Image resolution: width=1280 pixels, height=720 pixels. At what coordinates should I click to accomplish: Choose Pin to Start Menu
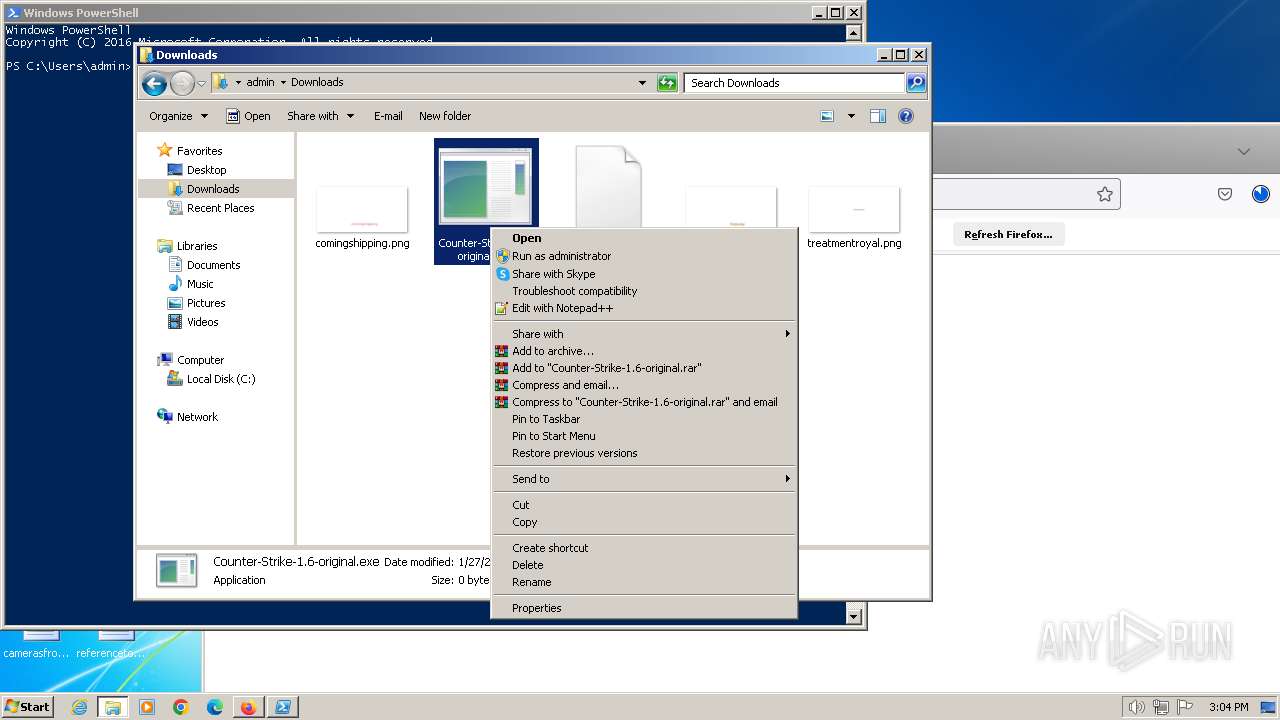coord(644,436)
